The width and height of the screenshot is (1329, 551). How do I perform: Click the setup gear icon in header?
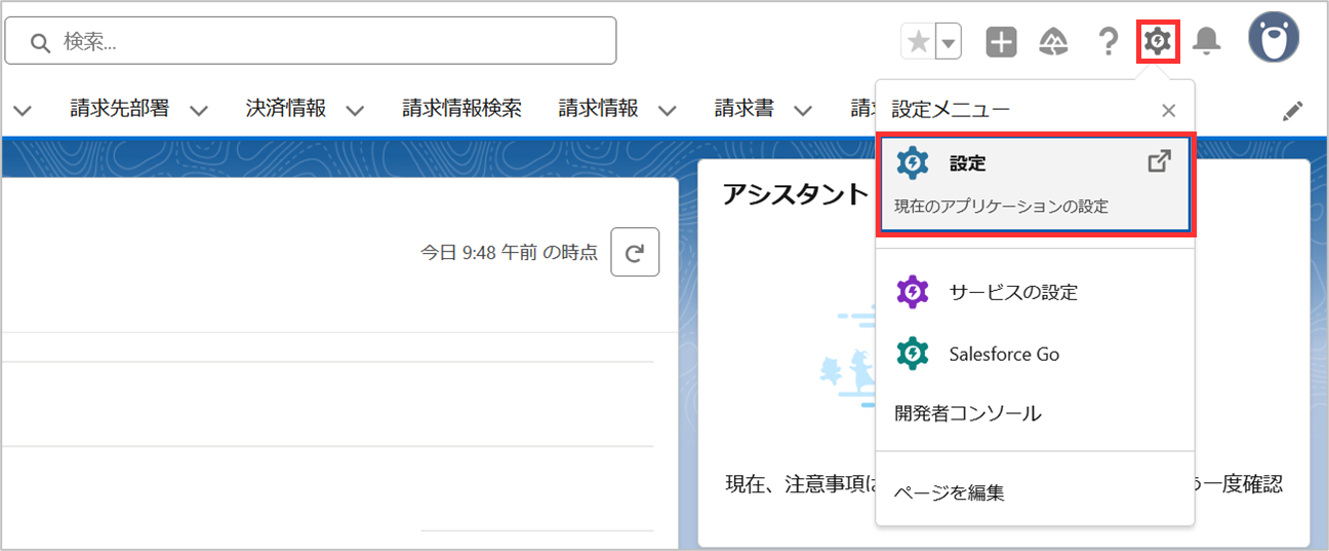click(1157, 41)
